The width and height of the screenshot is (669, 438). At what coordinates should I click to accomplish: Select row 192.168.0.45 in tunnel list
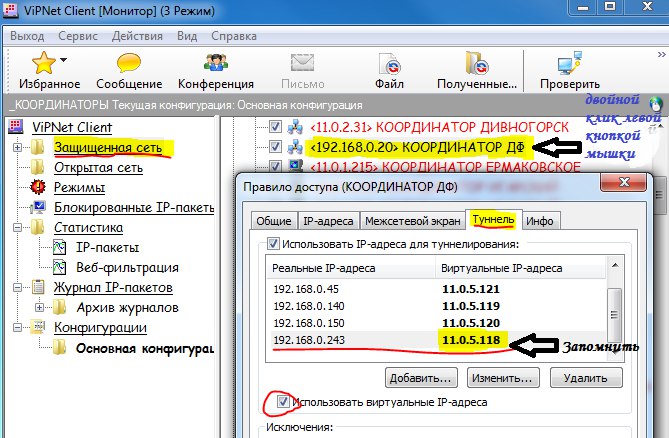point(436,289)
